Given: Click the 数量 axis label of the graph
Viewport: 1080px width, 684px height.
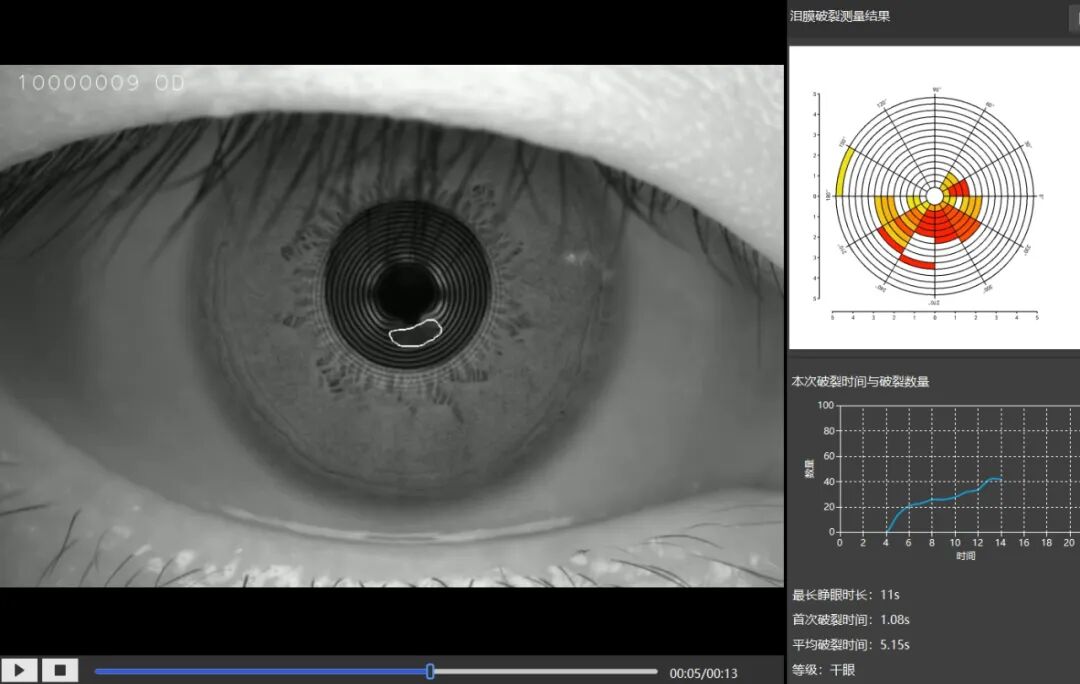Looking at the screenshot, I should pyautogui.click(x=809, y=468).
